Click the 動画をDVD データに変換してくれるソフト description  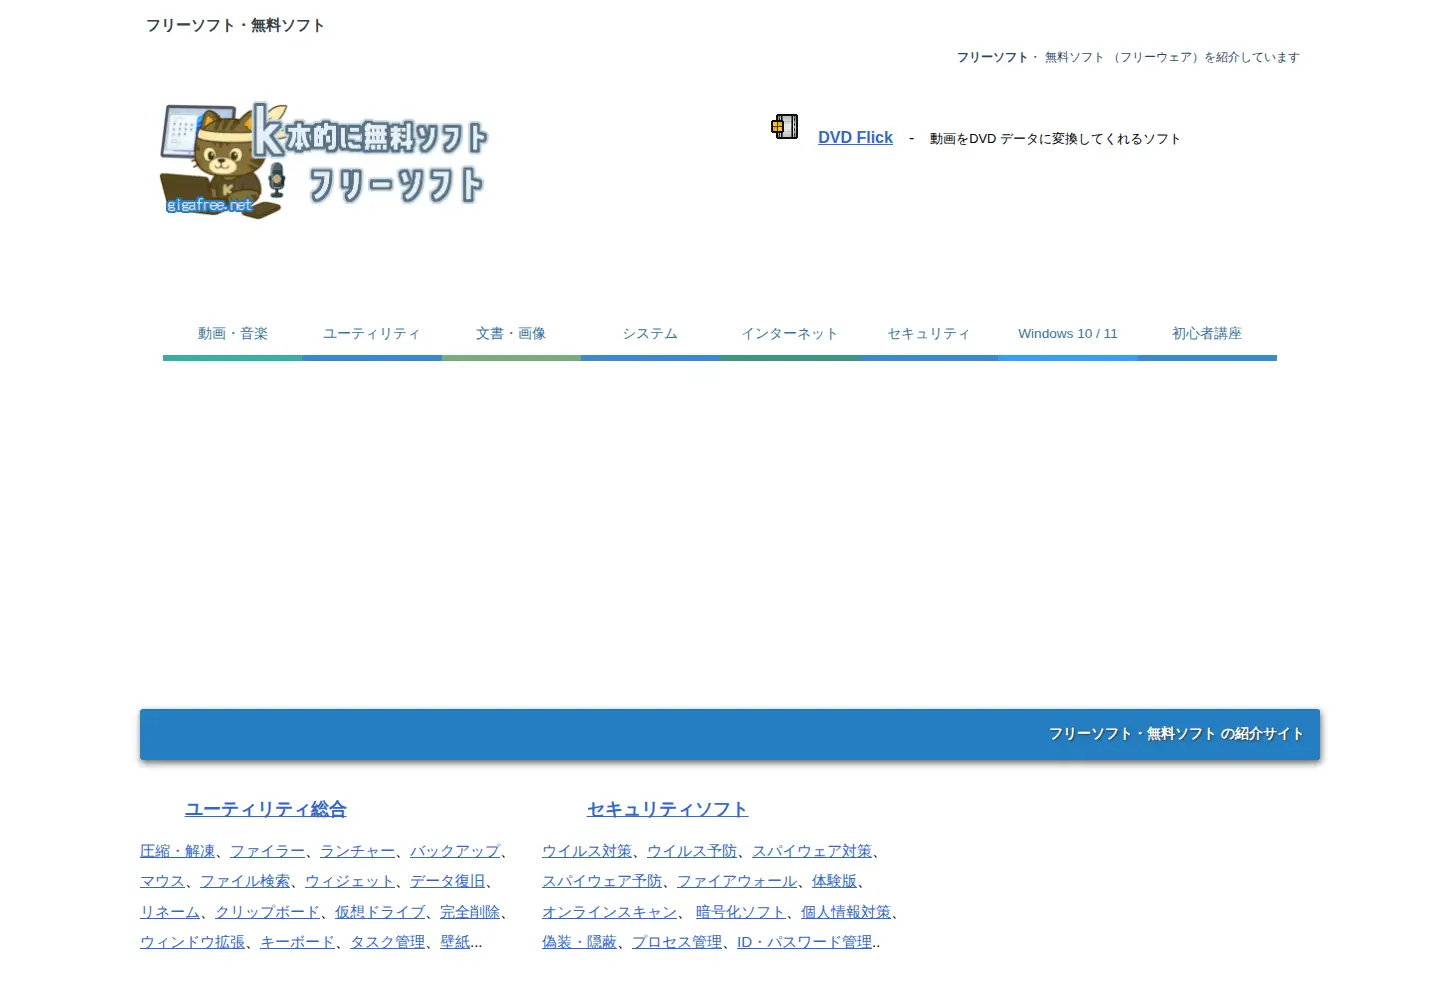click(1055, 139)
